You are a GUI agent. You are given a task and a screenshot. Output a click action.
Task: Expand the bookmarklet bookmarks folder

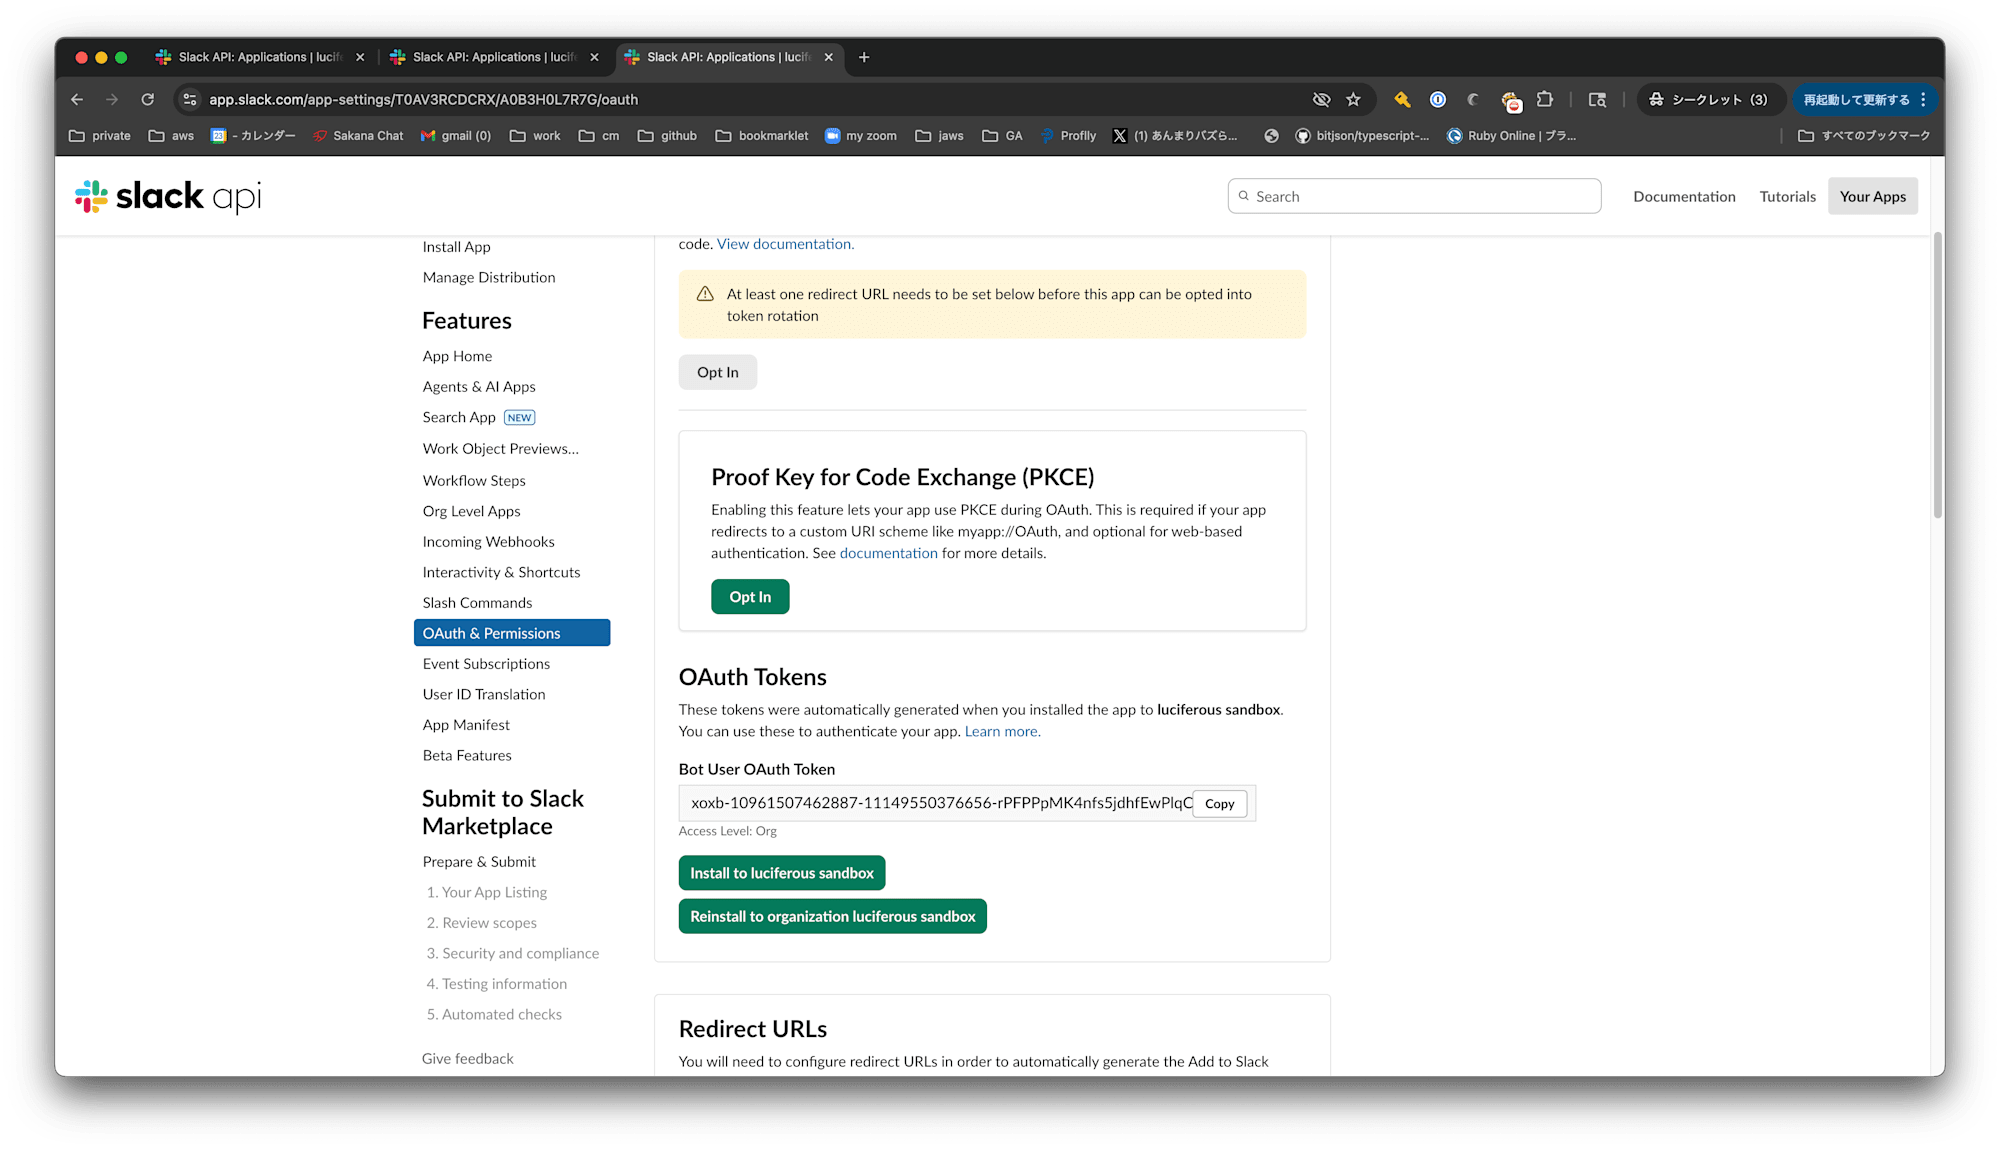762,136
